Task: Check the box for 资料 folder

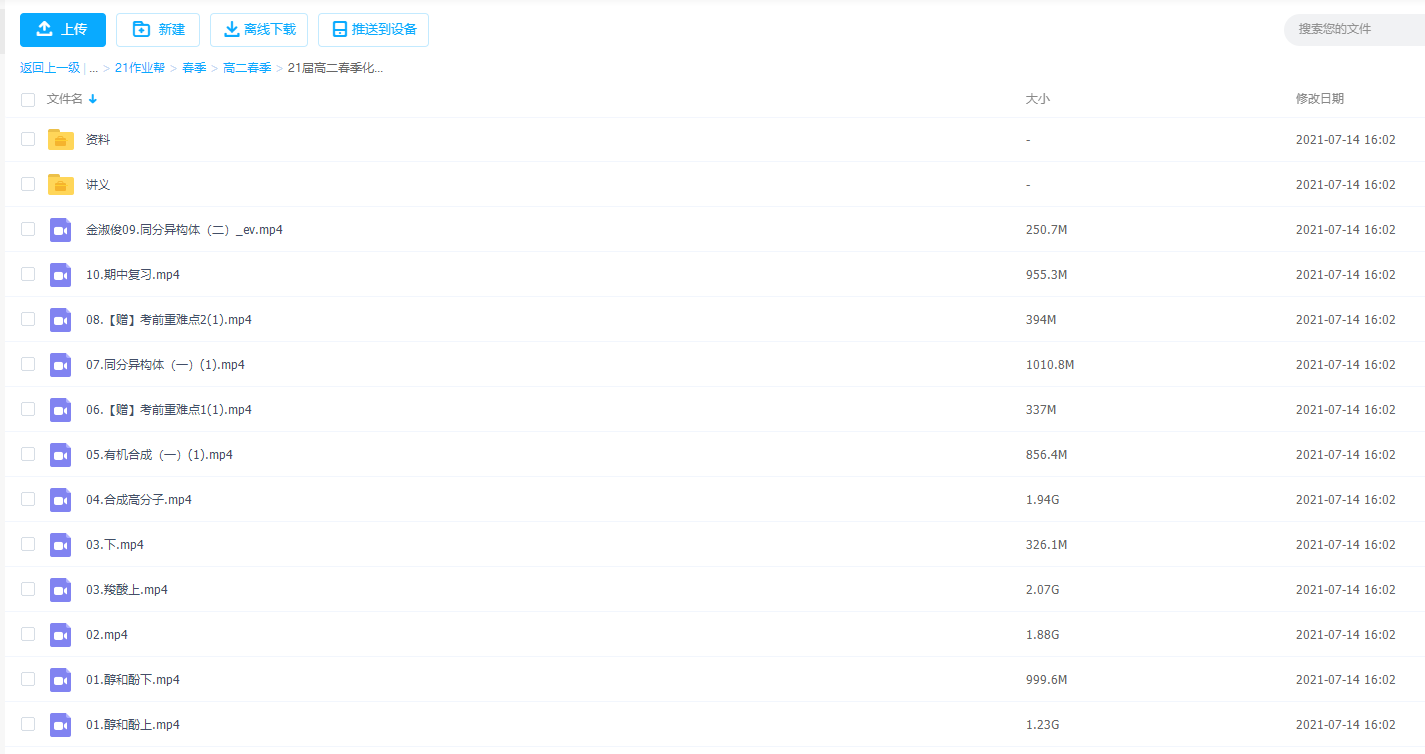Action: [28, 140]
